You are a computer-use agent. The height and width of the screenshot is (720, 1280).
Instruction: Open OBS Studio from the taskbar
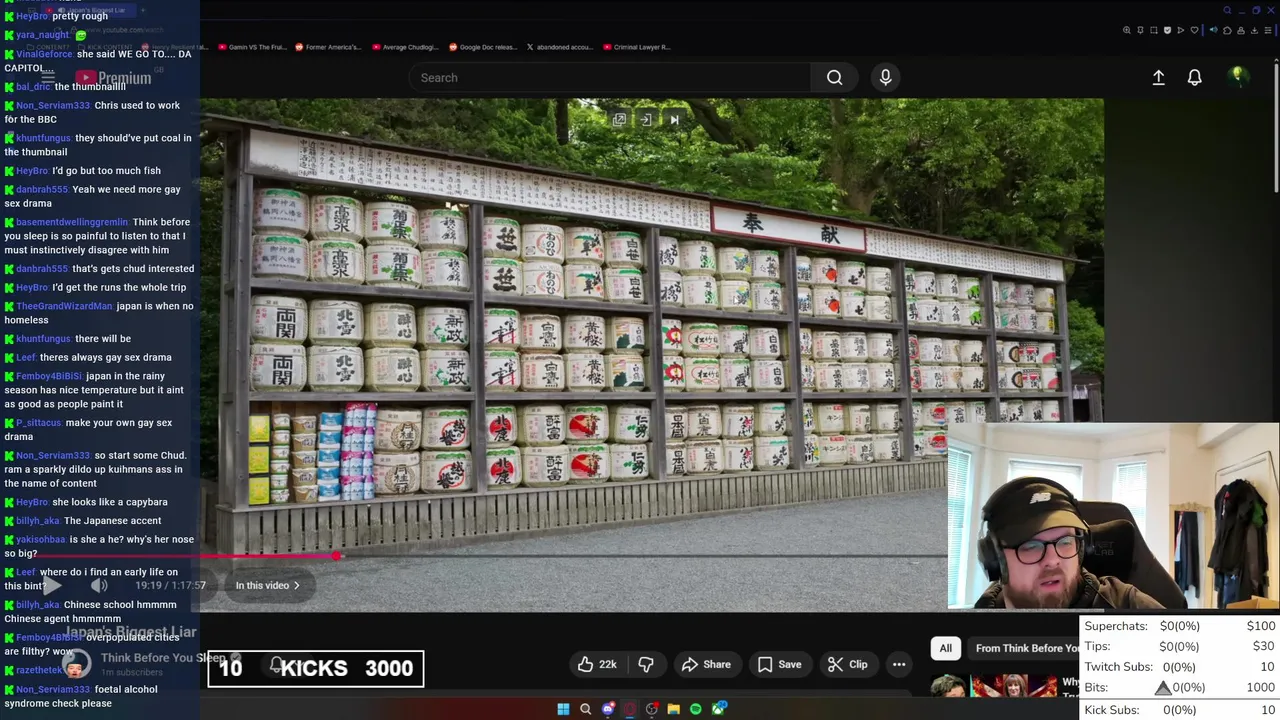pyautogui.click(x=651, y=709)
